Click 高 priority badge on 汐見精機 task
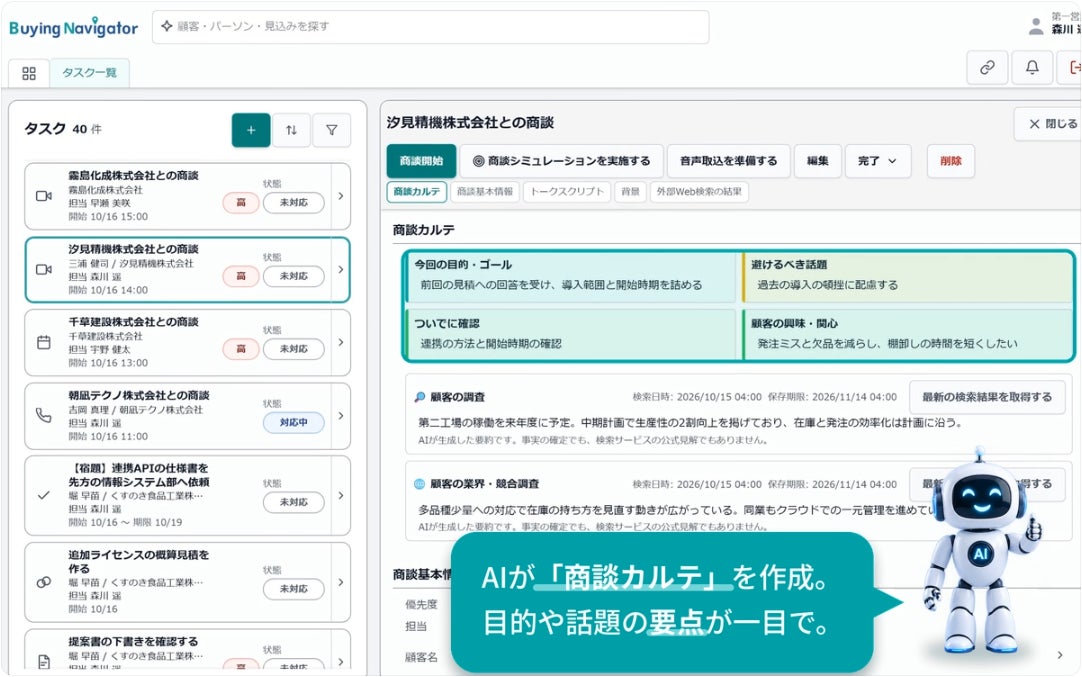 coord(241,276)
